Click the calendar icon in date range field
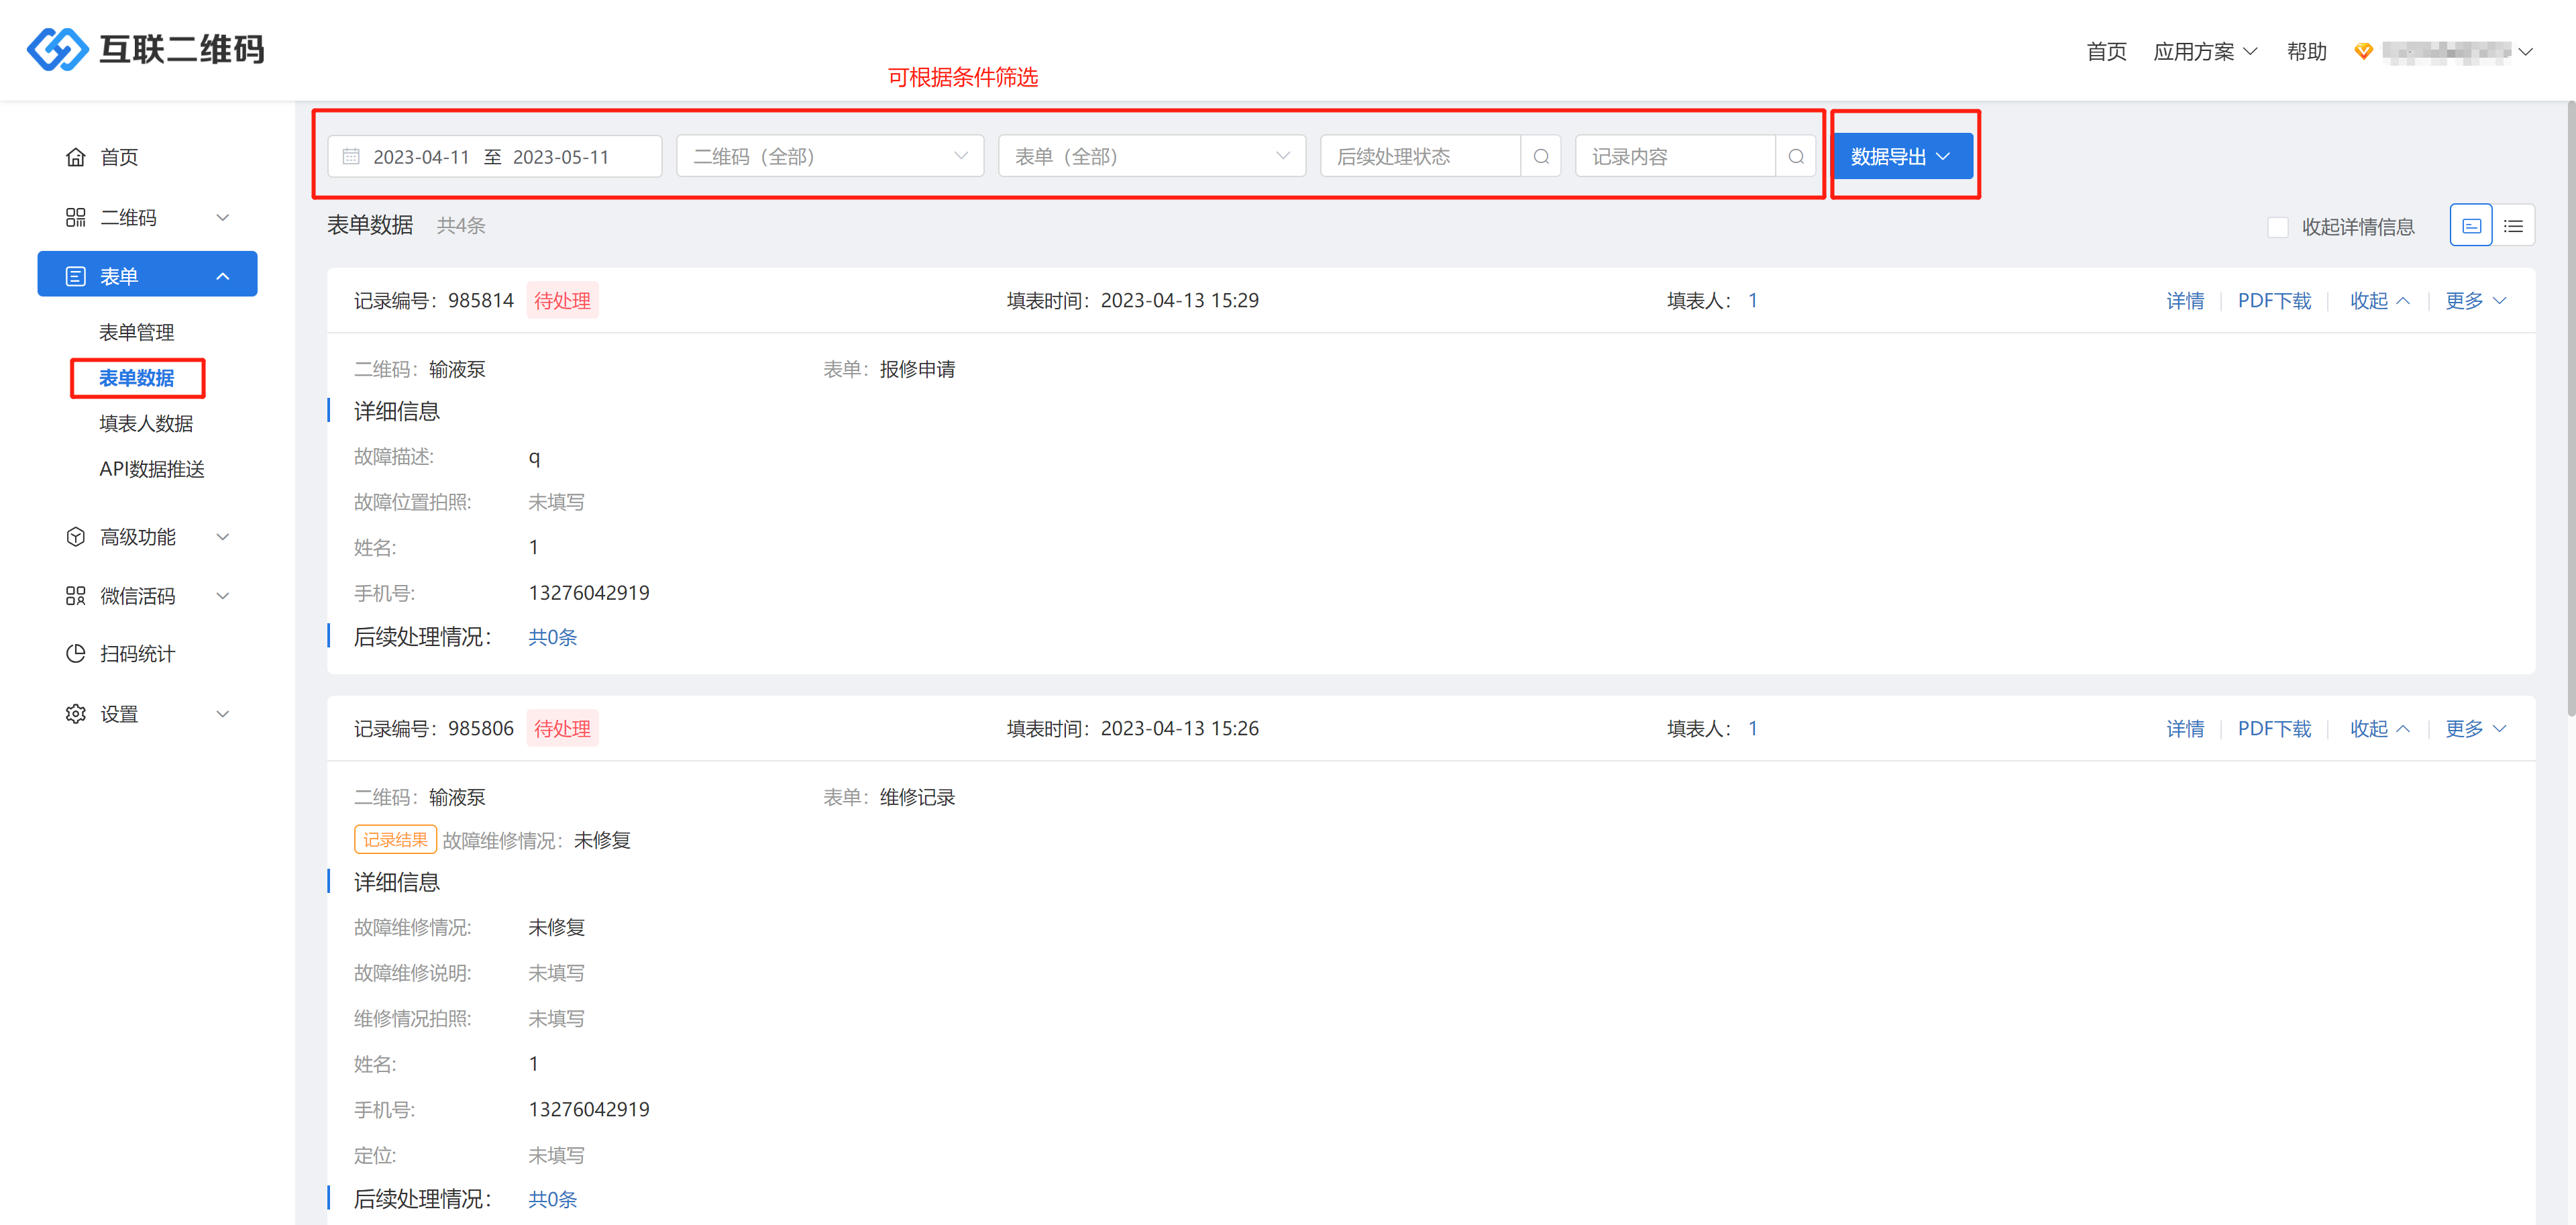Screen dimensions: 2576x1225 click(351, 157)
